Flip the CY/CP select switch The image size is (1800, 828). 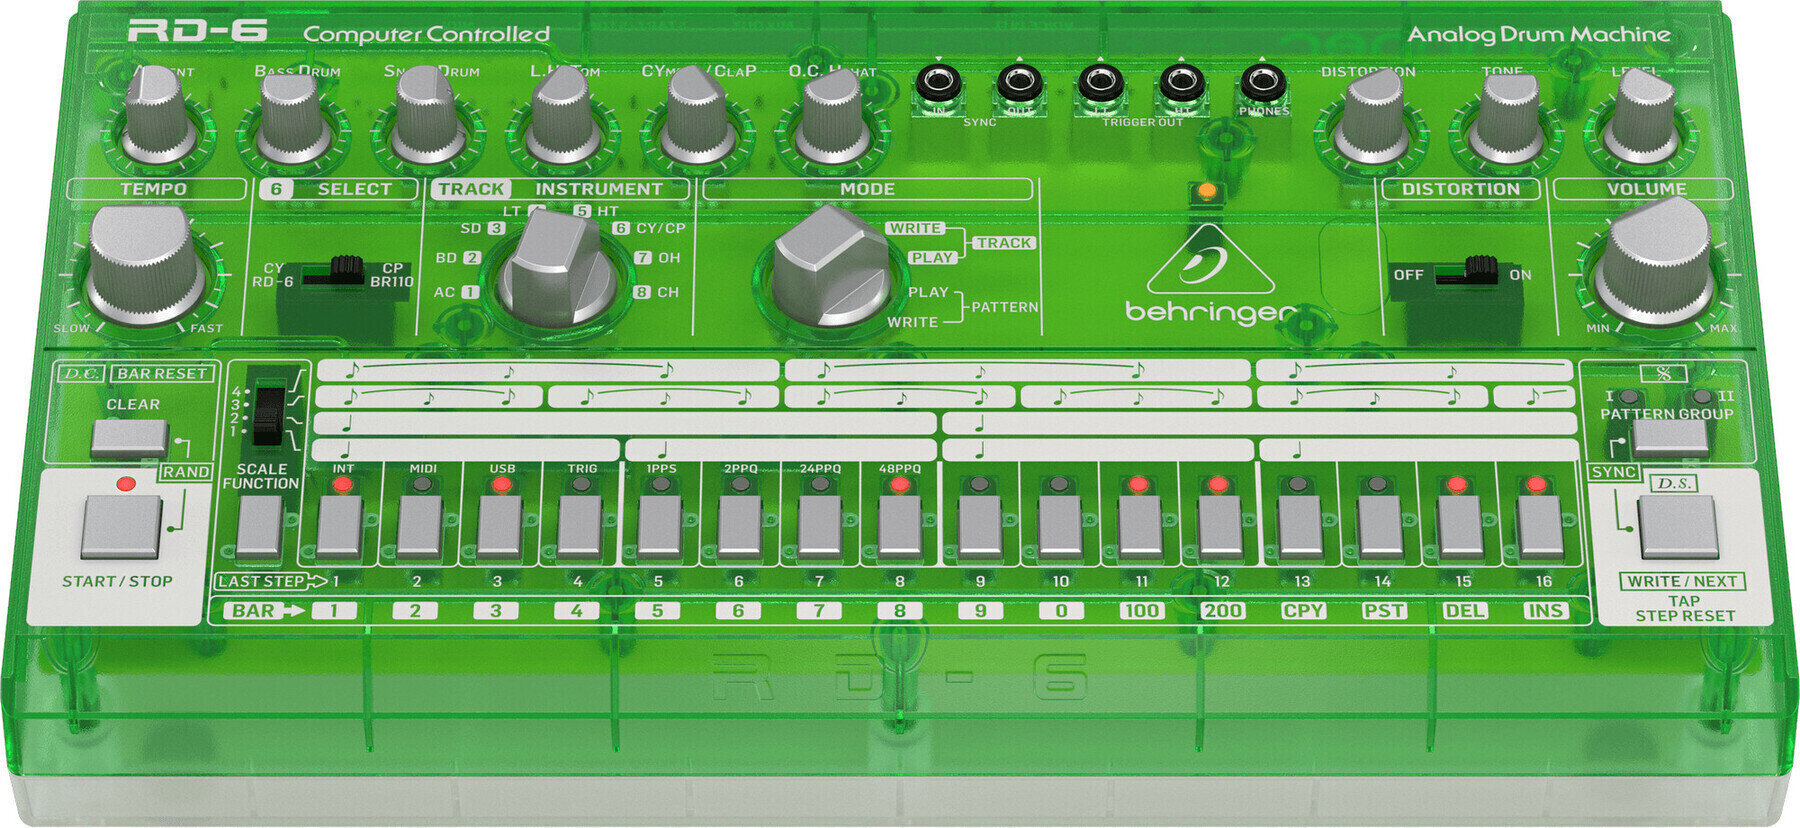point(346,270)
